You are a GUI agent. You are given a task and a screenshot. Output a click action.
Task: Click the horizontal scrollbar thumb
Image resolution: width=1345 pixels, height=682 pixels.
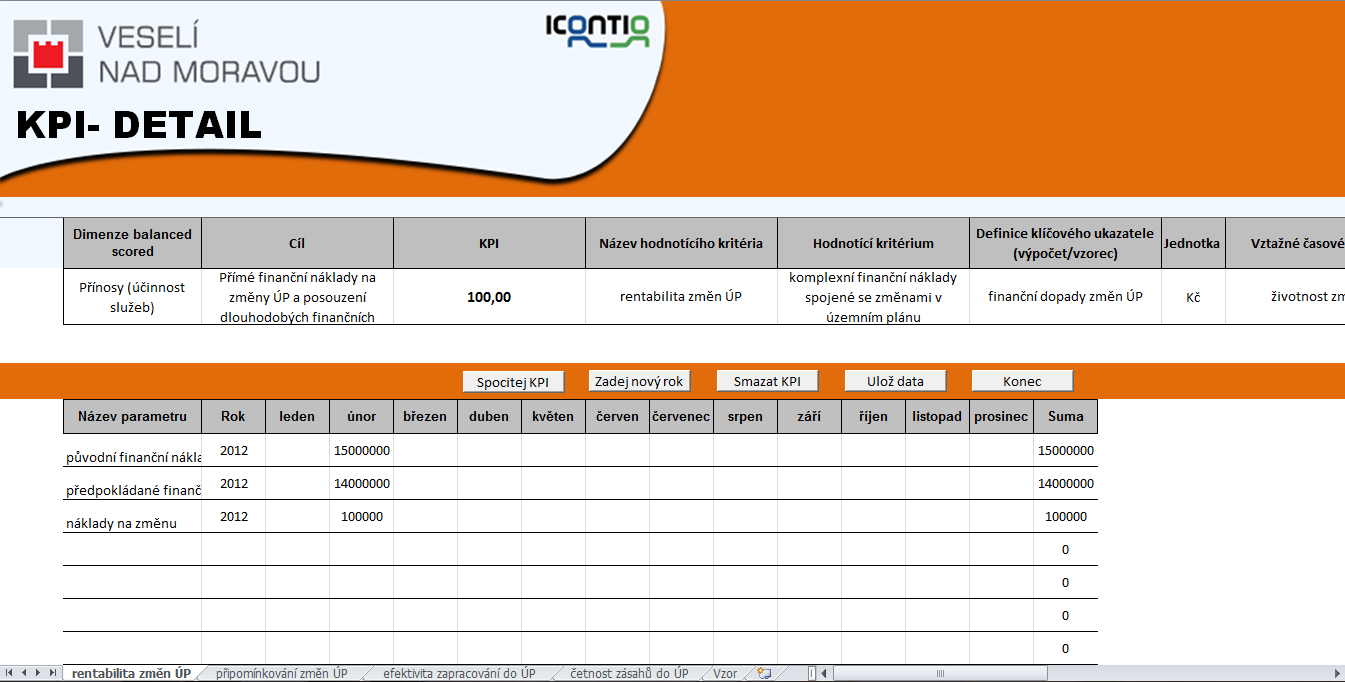click(x=940, y=673)
